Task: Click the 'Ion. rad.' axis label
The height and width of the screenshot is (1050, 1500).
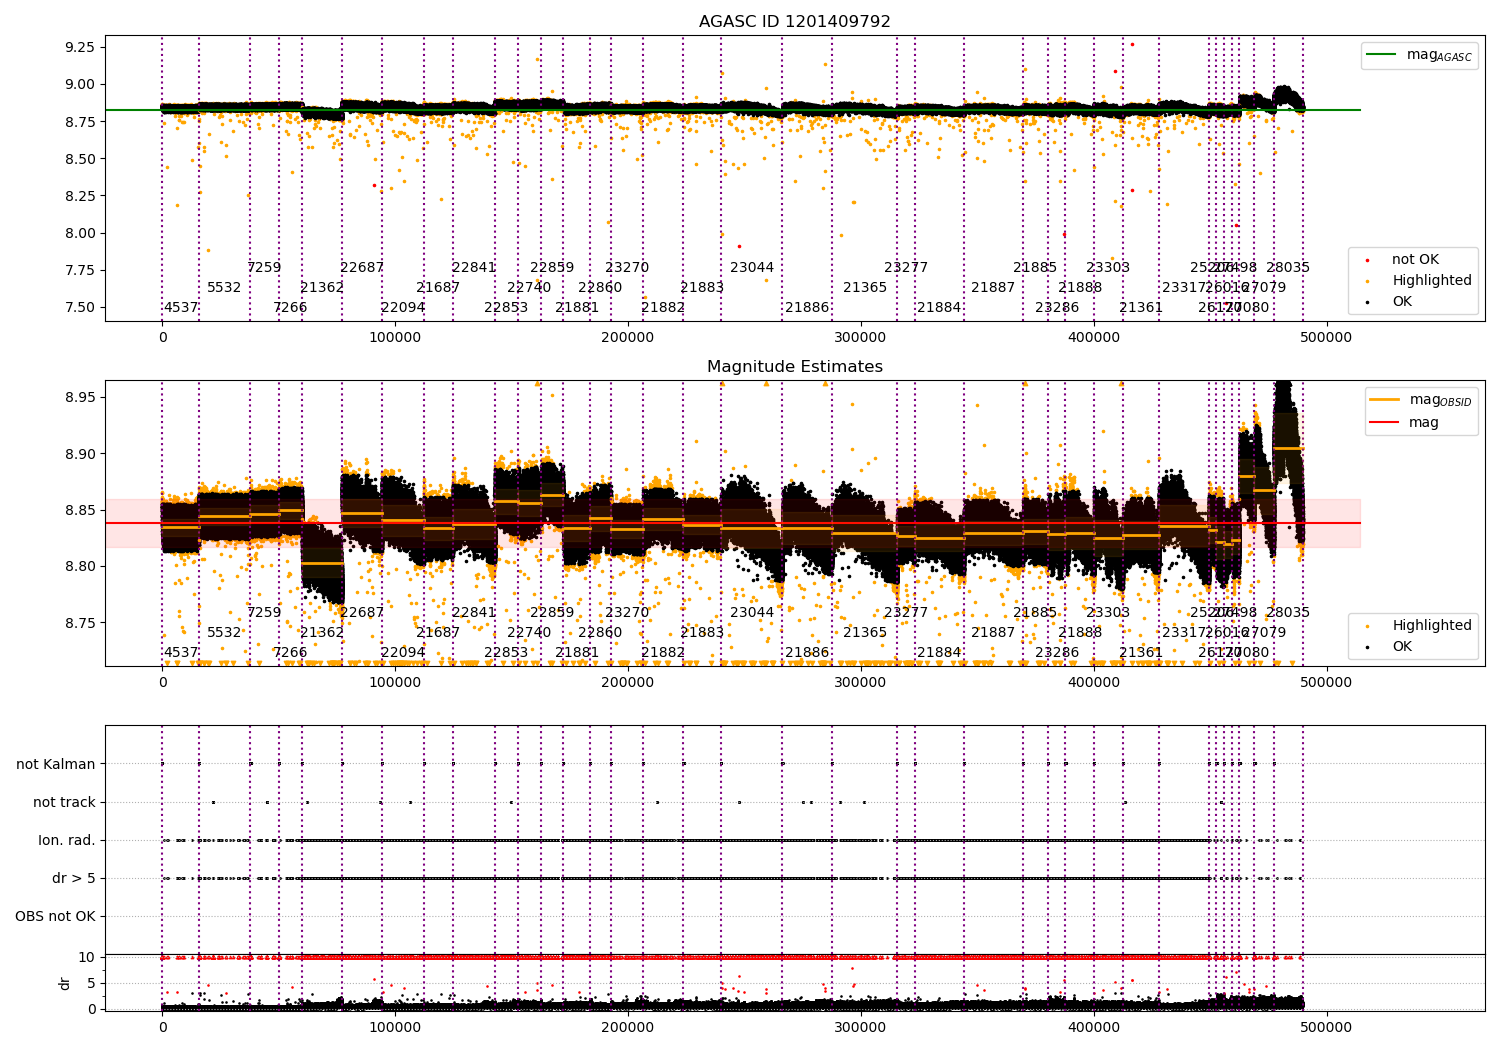Action: (67, 841)
